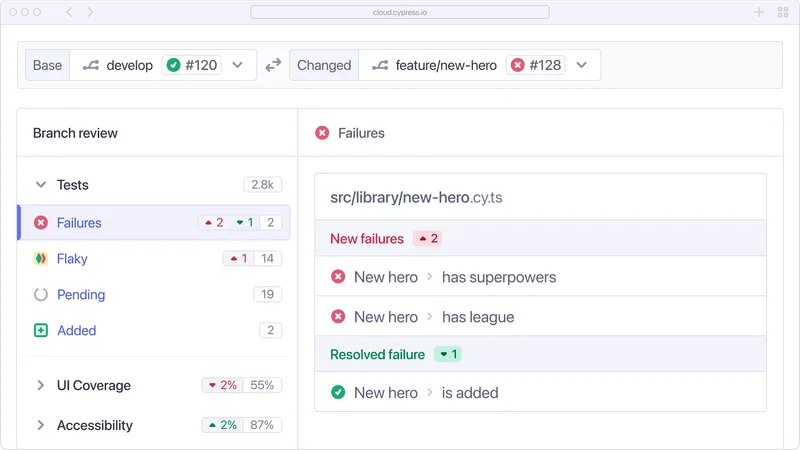The width and height of the screenshot is (800, 450).
Task: Click the #128 run badge
Action: click(536, 65)
